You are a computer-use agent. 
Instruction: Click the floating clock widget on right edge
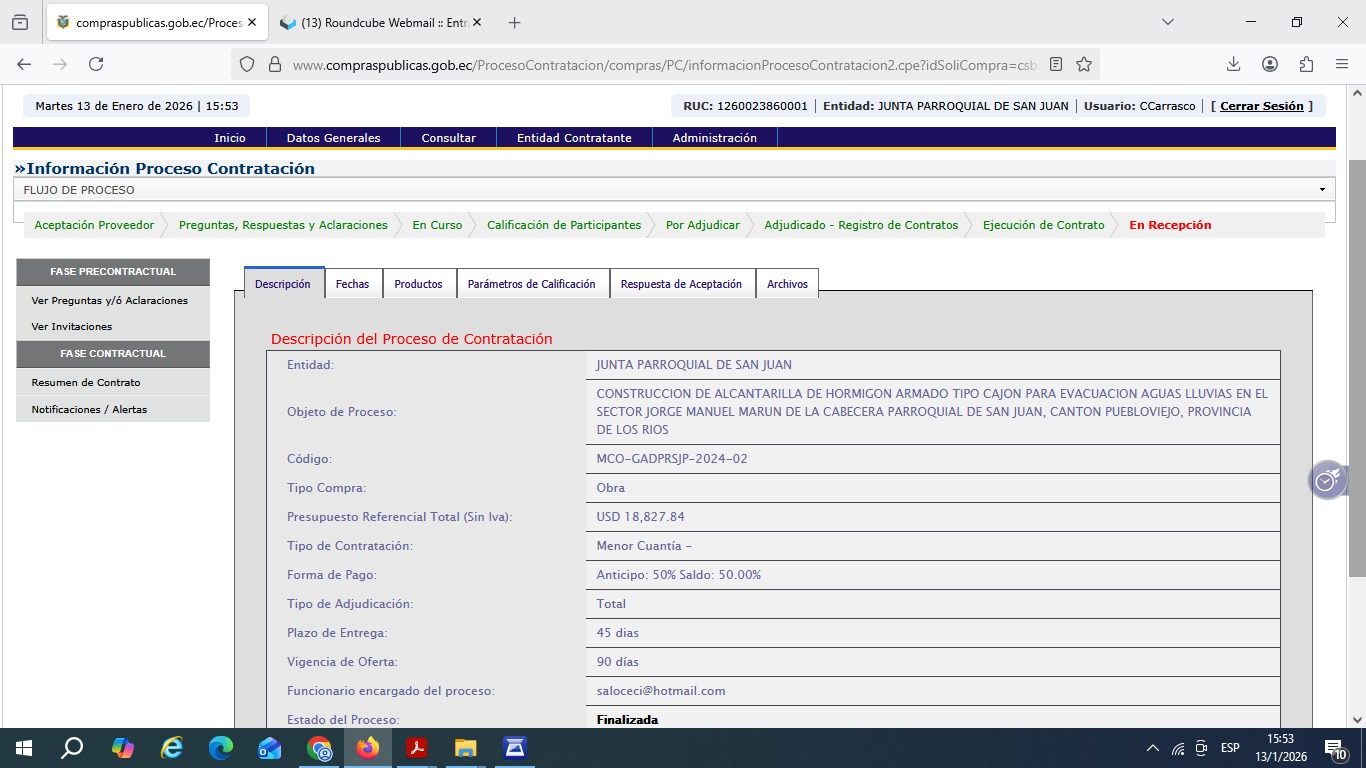point(1327,481)
